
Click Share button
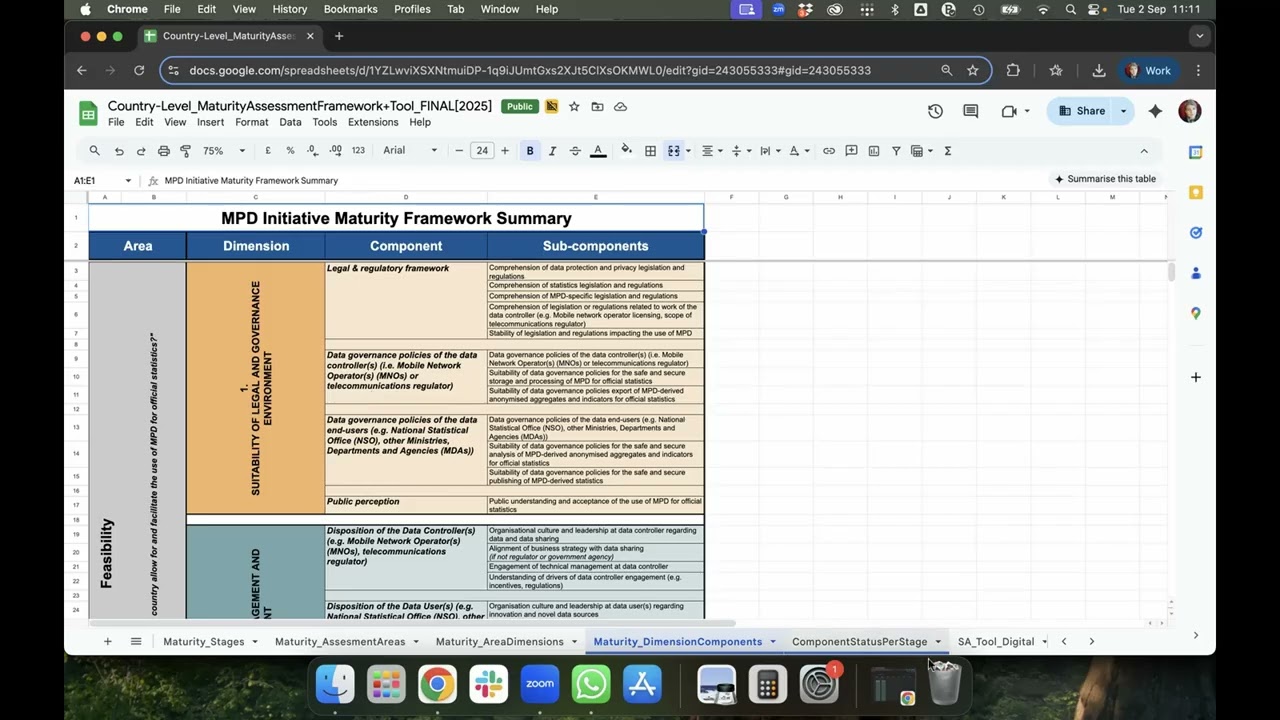(1081, 111)
